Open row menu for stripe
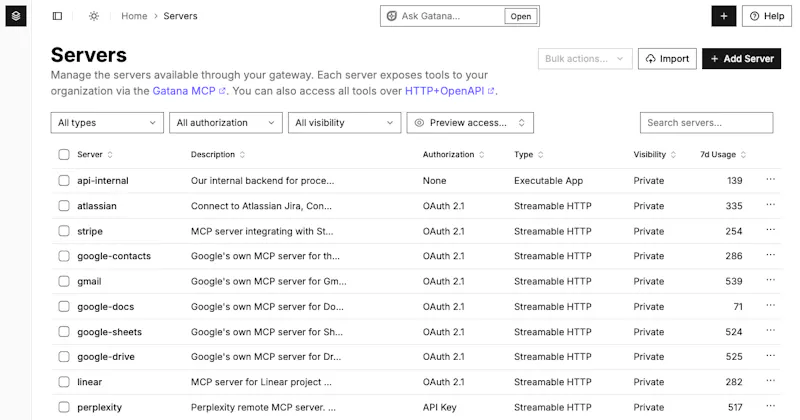 coord(770,230)
